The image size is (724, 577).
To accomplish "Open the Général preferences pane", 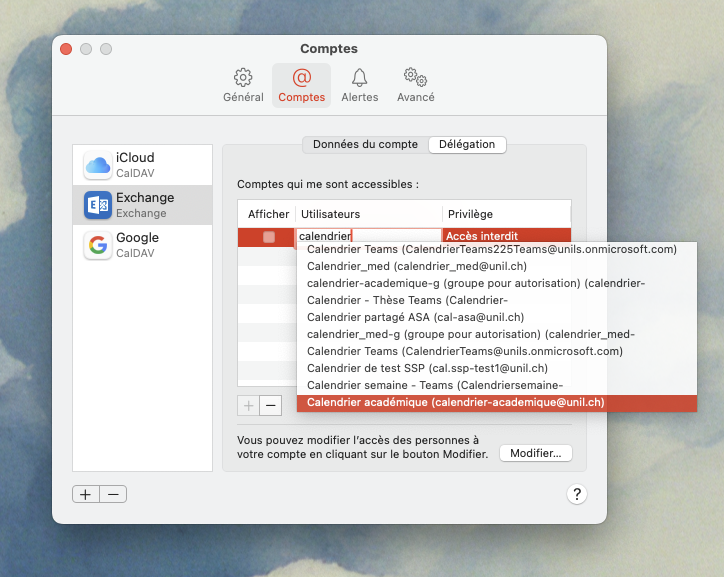I will (243, 85).
